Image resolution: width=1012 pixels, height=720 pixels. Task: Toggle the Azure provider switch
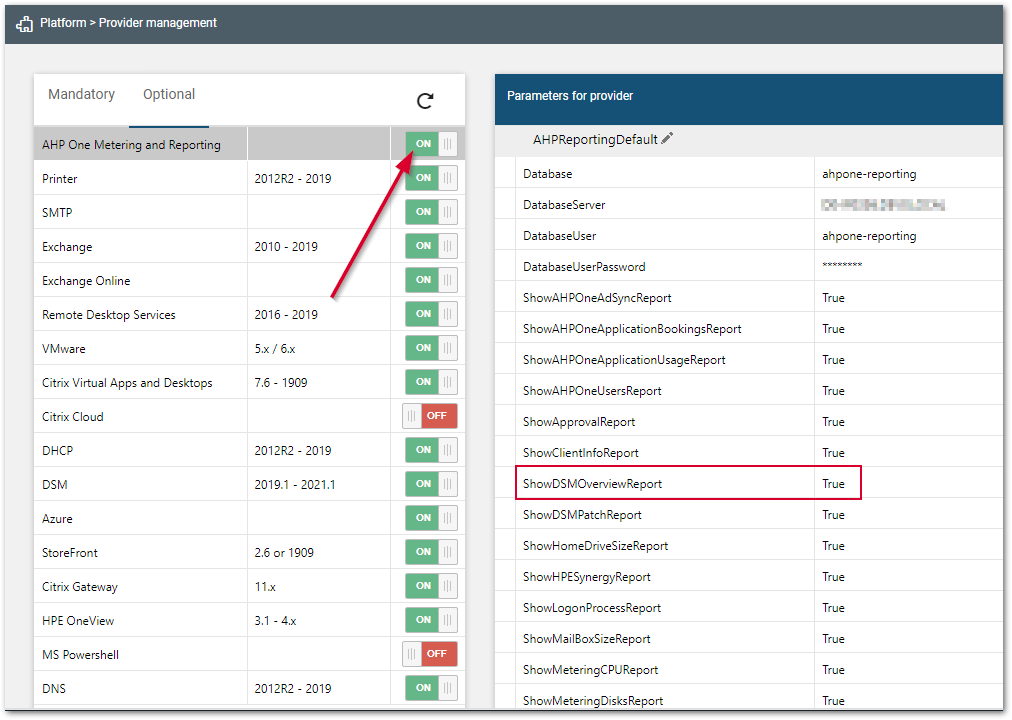431,518
